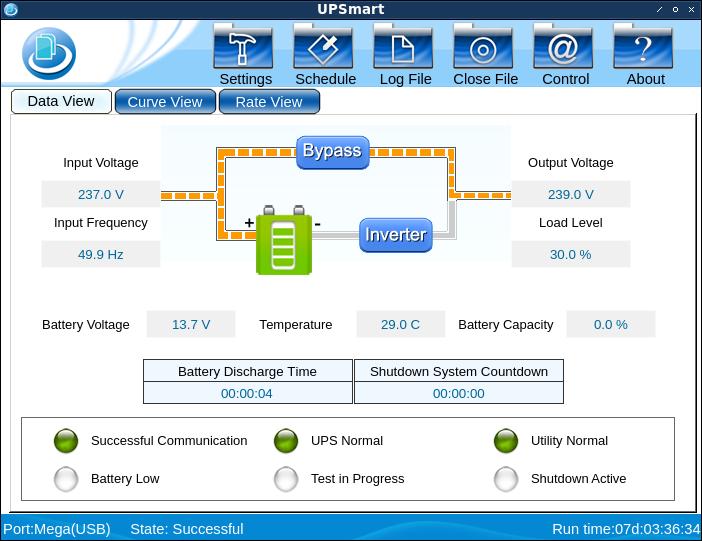Viewport: 702px width, 541px height.
Task: Open the Schedule pencil icon
Action: [324, 47]
